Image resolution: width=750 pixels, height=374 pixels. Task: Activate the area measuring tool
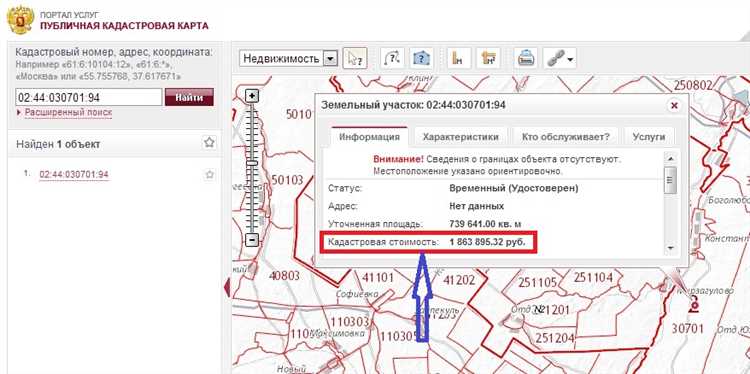tap(488, 59)
